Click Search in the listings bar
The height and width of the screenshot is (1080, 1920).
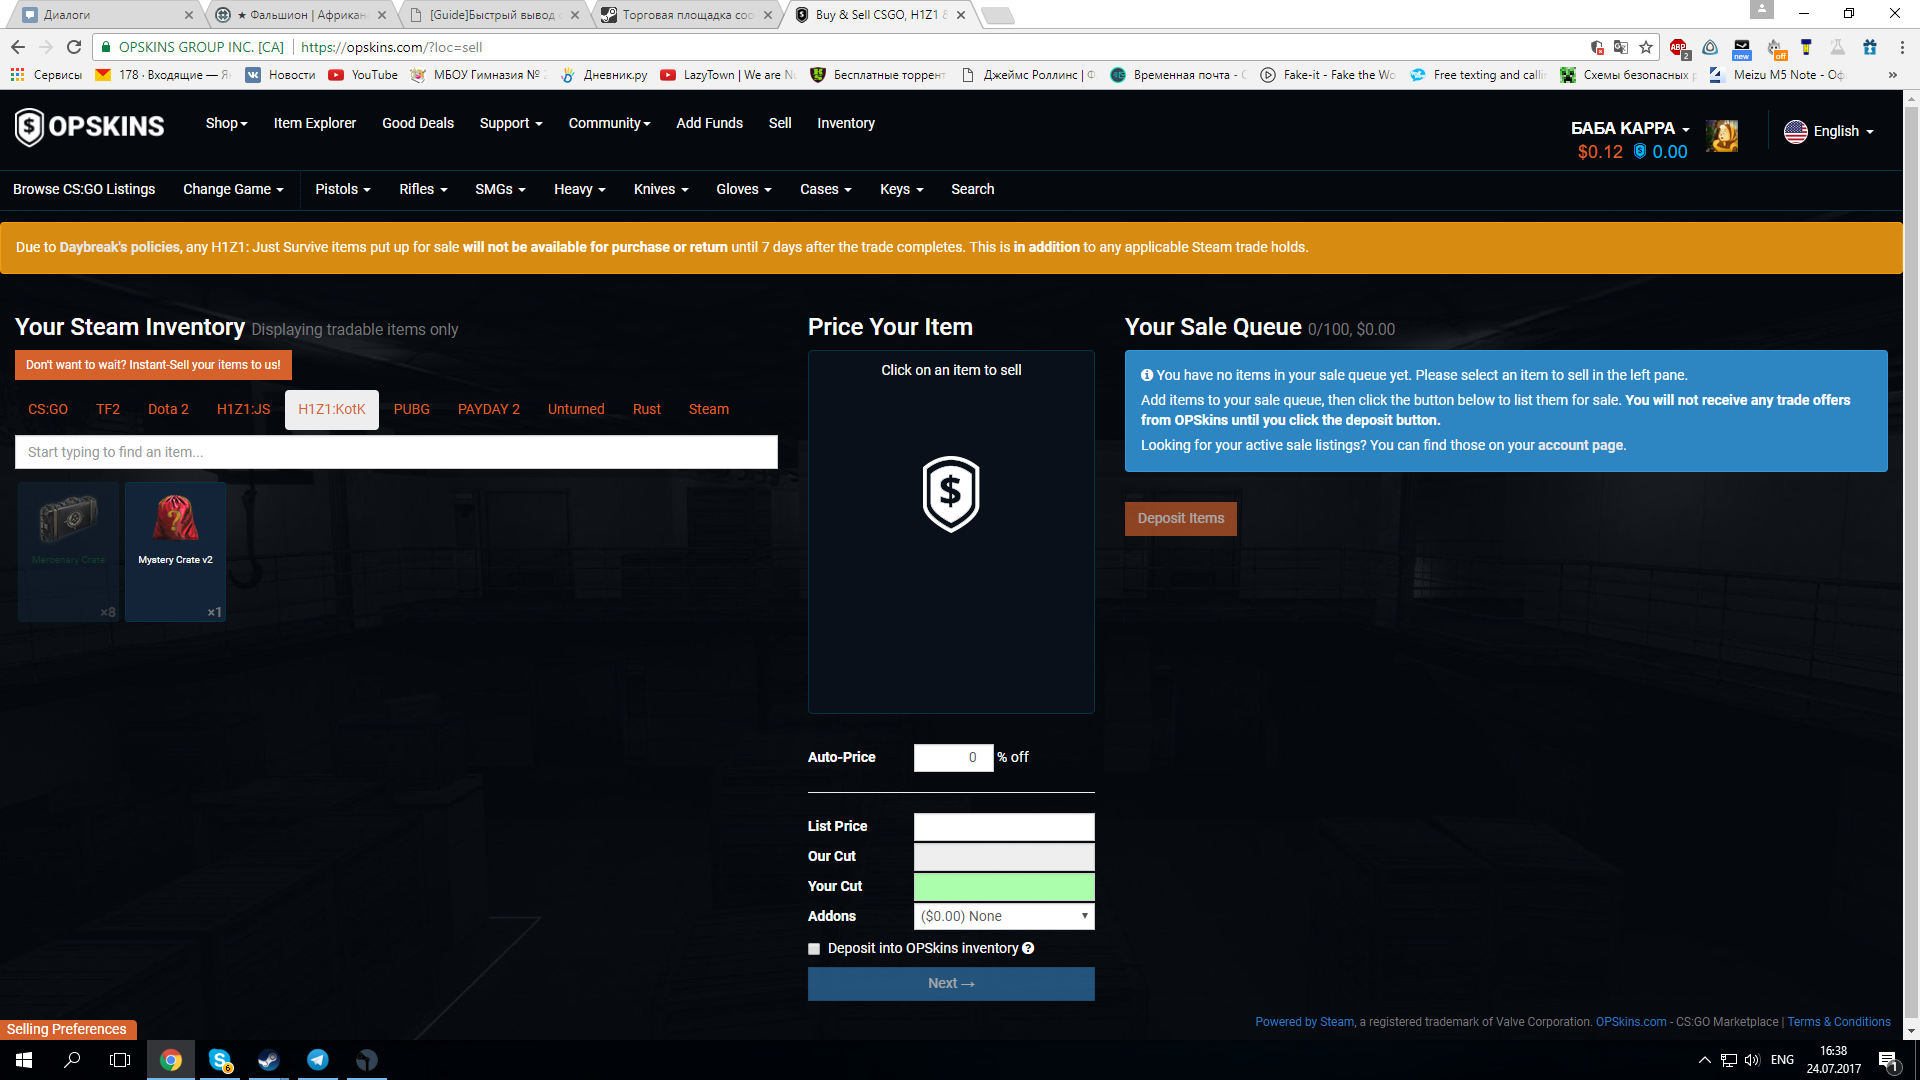973,189
